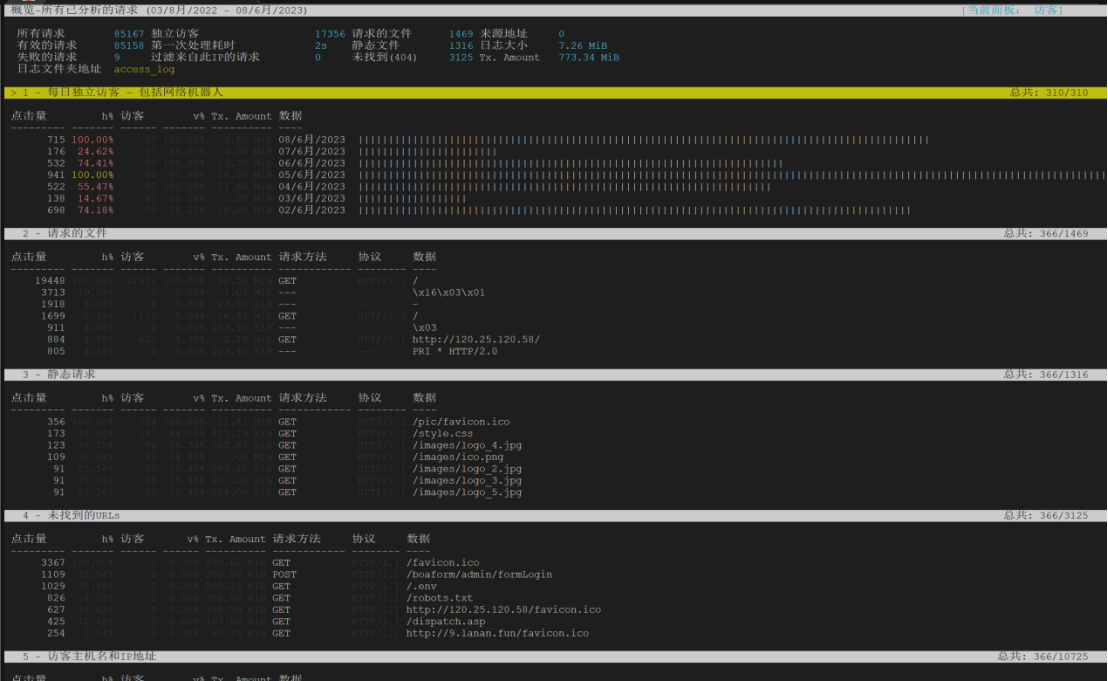Select the highlighted panel 1 每日独立访客 header
This screenshot has height=681, width=1108.
pyautogui.click(x=555, y=93)
